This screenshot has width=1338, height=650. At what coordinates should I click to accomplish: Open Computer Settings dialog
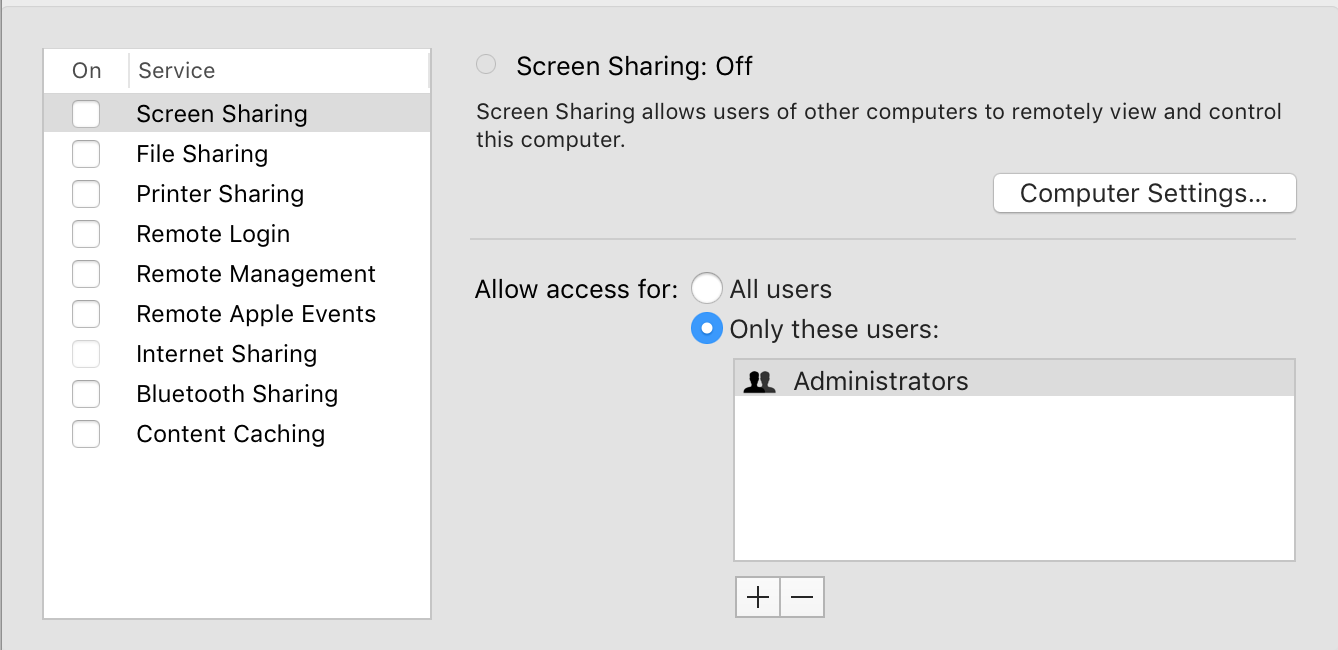[x=1144, y=193]
